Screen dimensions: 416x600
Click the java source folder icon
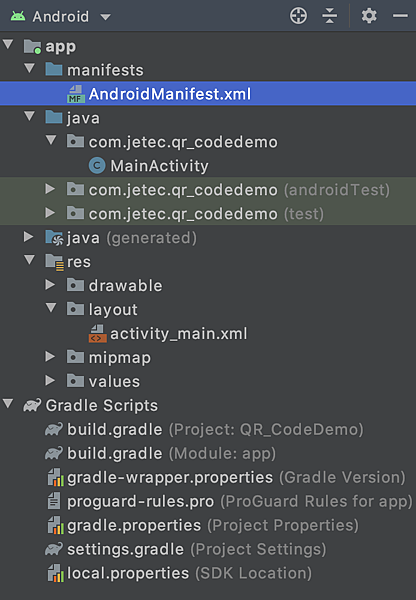click(54, 117)
